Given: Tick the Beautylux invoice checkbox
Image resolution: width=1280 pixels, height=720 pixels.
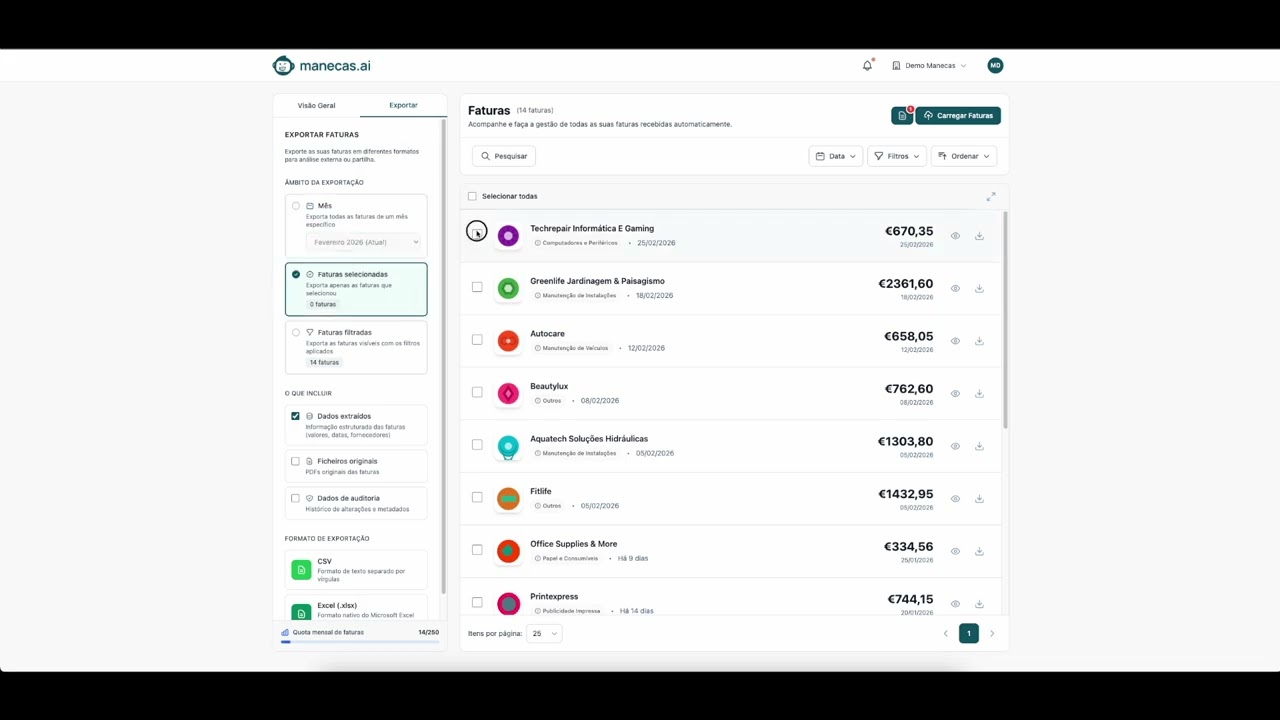Looking at the screenshot, I should click(477, 393).
